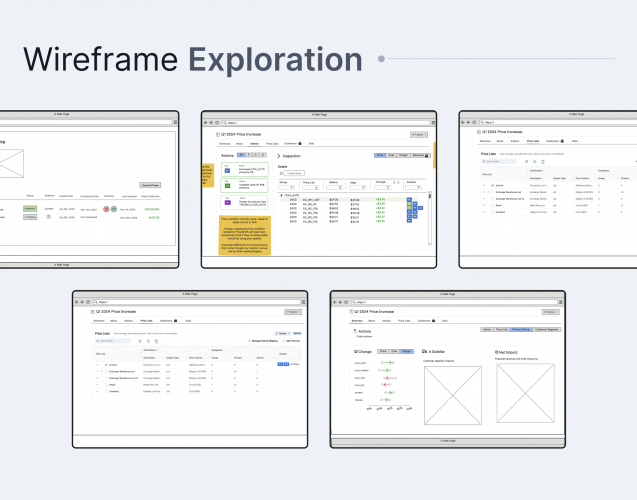
Task: Click the Default link in lower Price Lists
Action: [x=297, y=333]
